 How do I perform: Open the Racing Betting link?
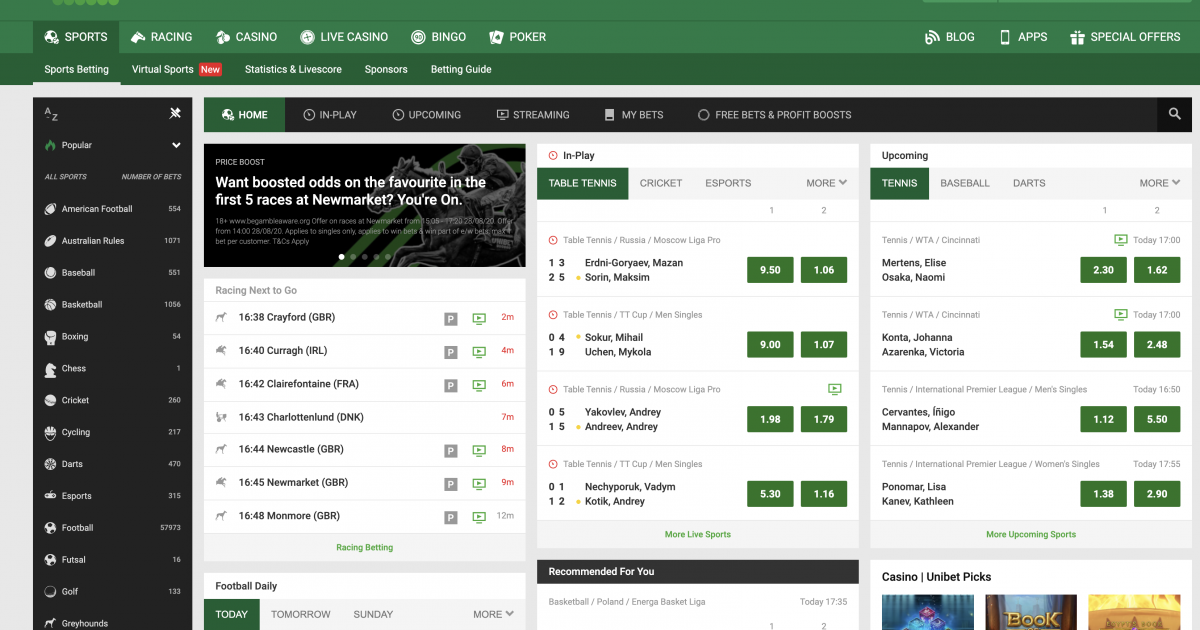[364, 547]
